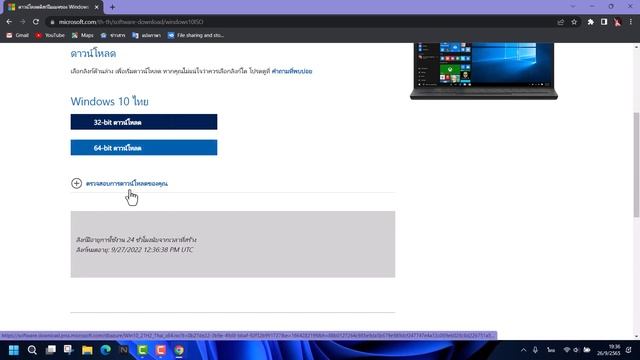Open Task View on taskbar
The height and width of the screenshot is (360, 640).
point(51,350)
